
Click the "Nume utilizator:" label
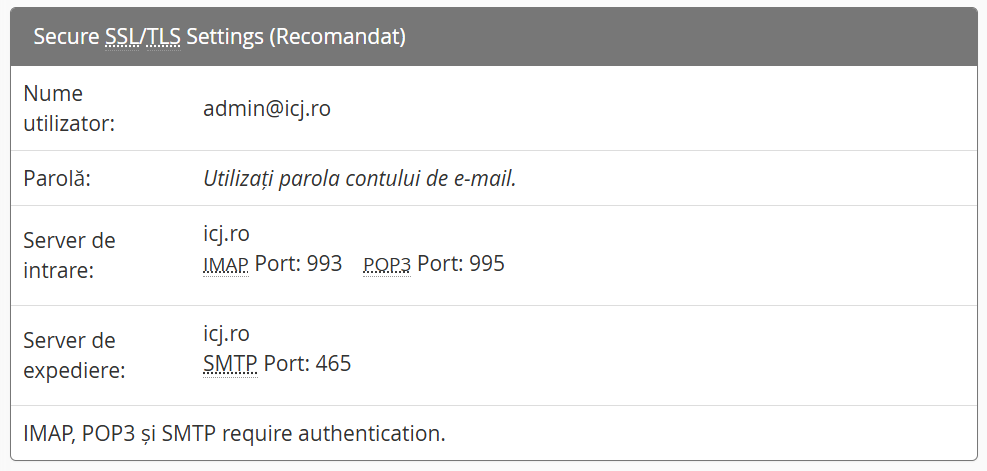tap(69, 108)
